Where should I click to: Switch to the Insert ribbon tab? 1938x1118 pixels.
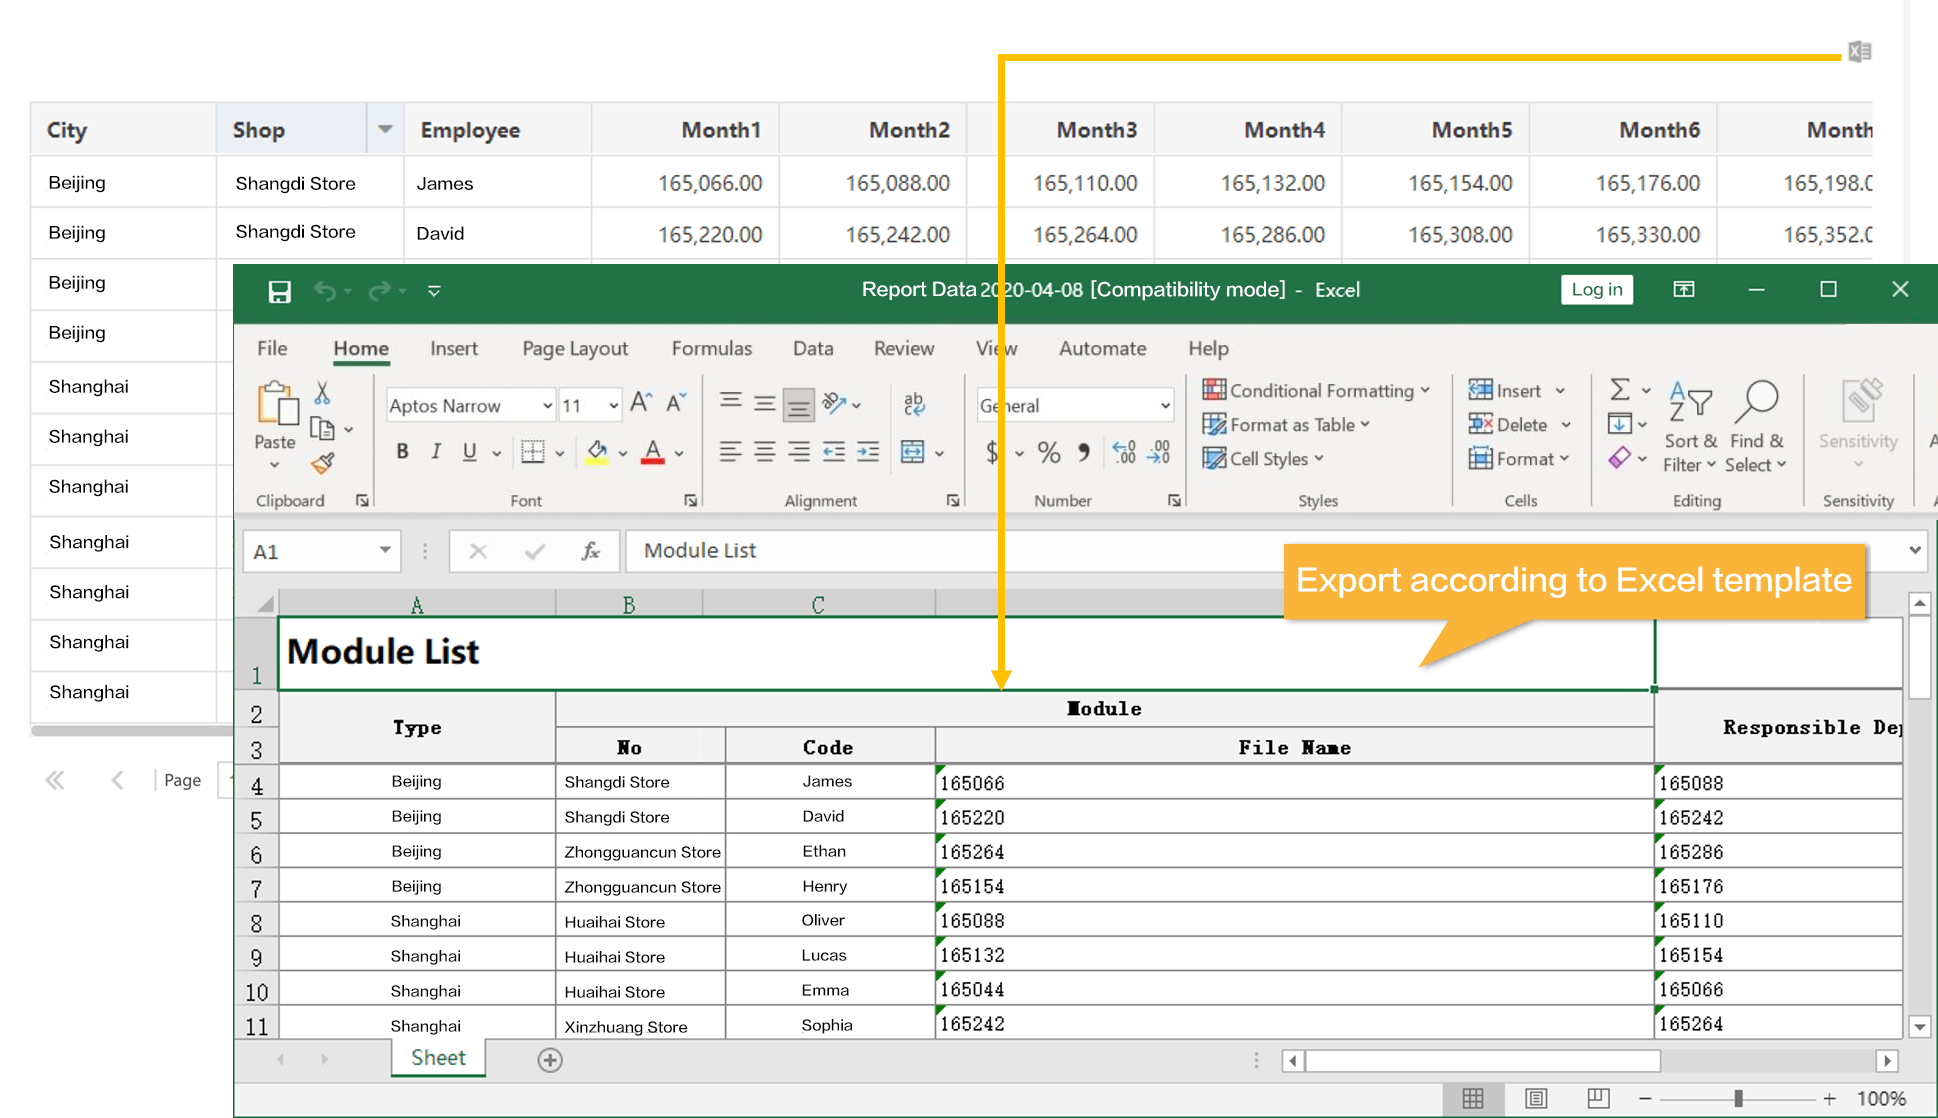pyautogui.click(x=454, y=348)
